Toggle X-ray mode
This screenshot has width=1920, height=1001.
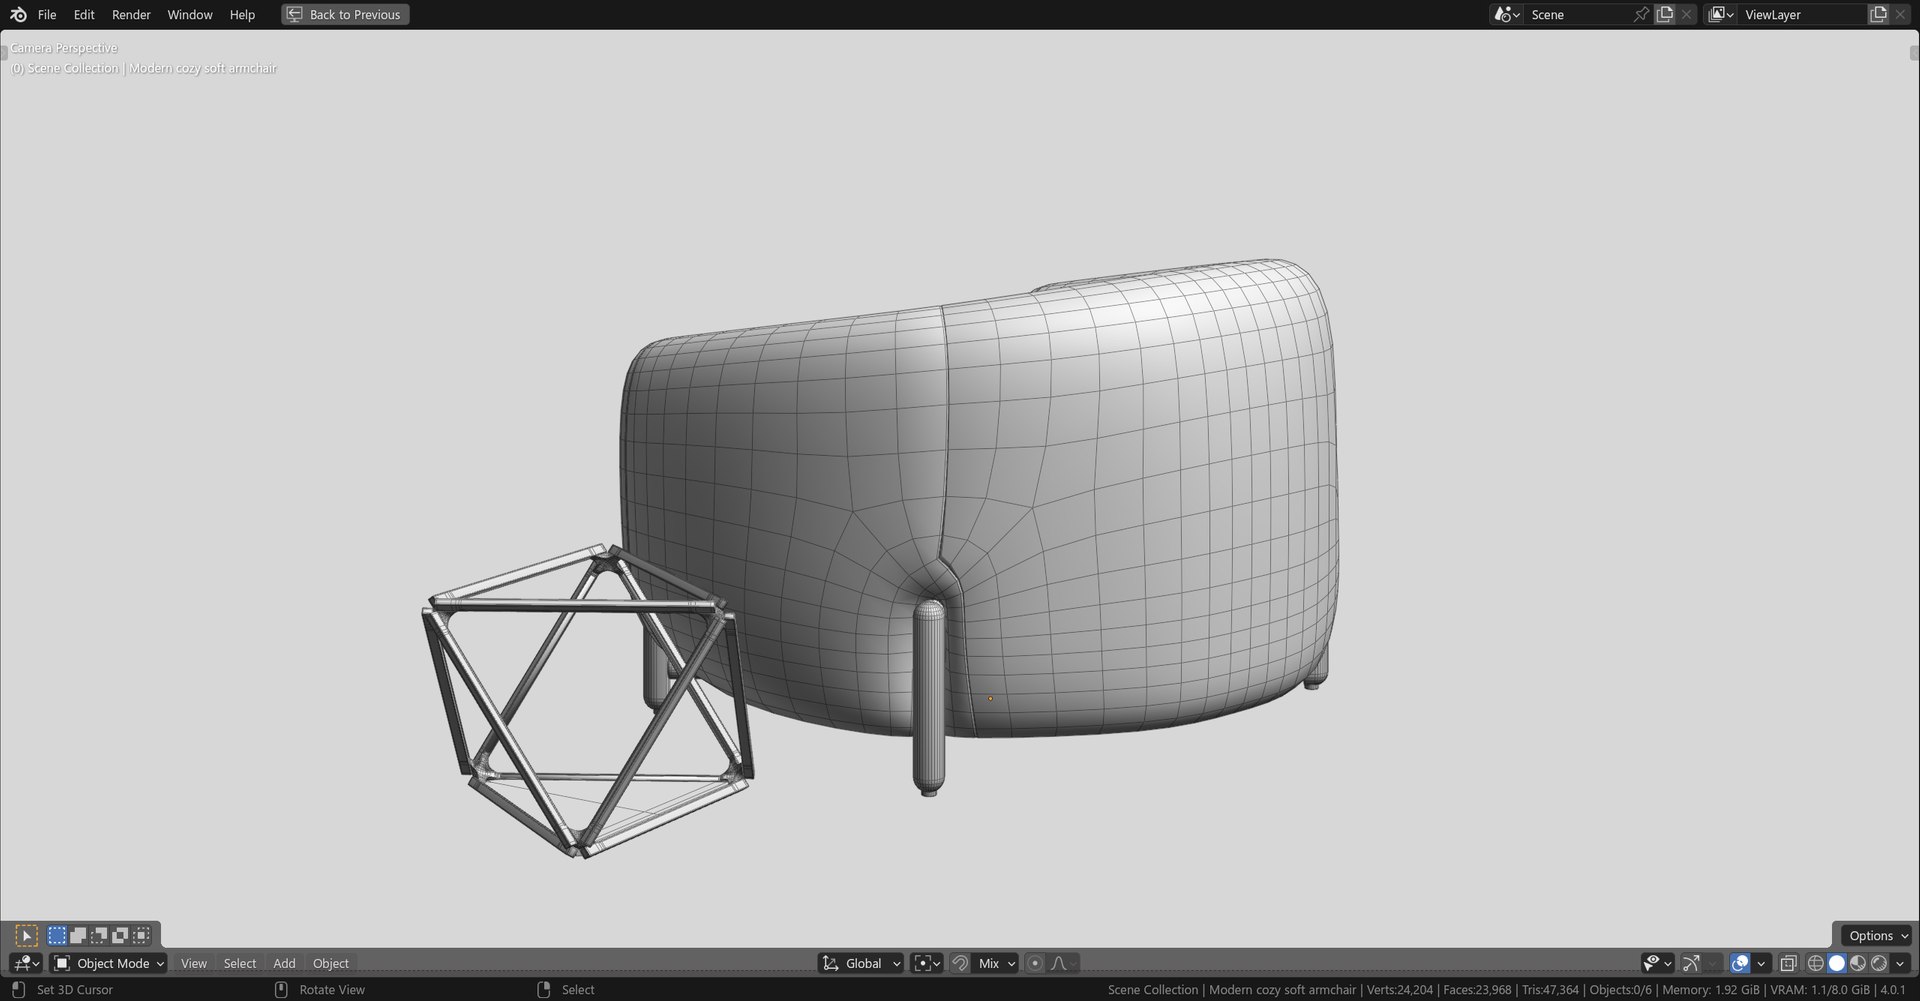point(1789,963)
